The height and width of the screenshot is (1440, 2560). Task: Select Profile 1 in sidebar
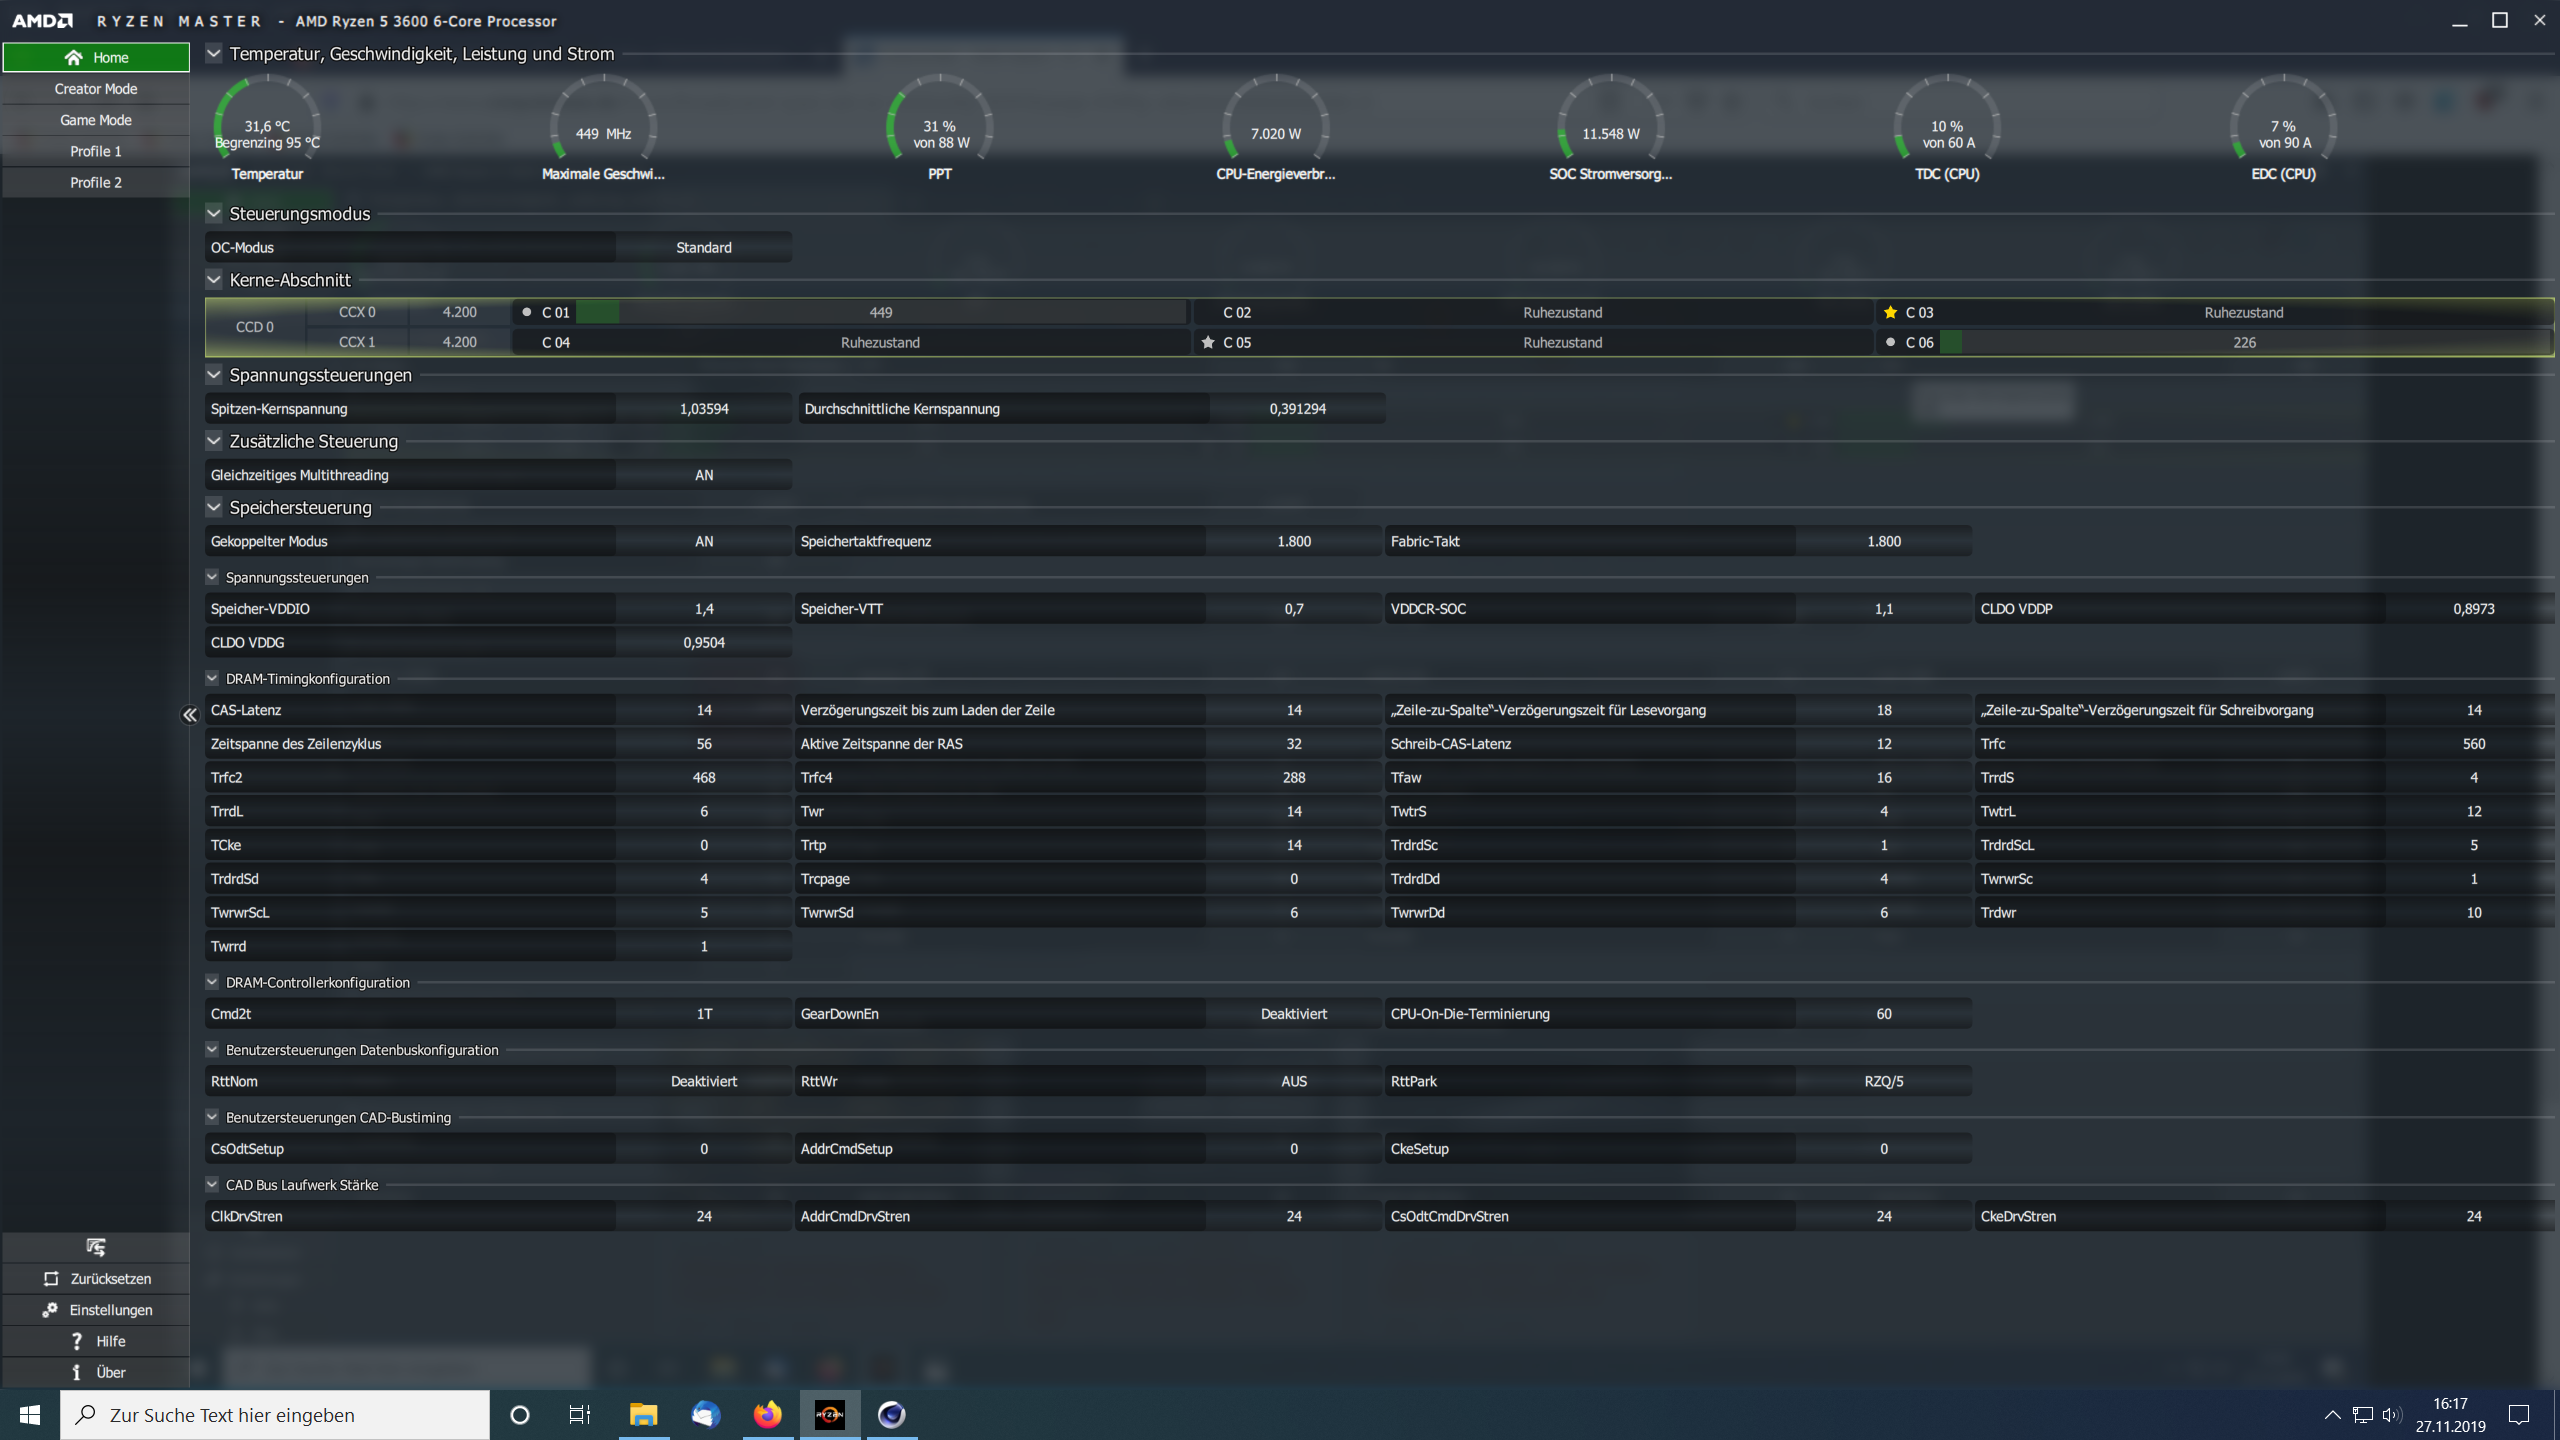(96, 151)
